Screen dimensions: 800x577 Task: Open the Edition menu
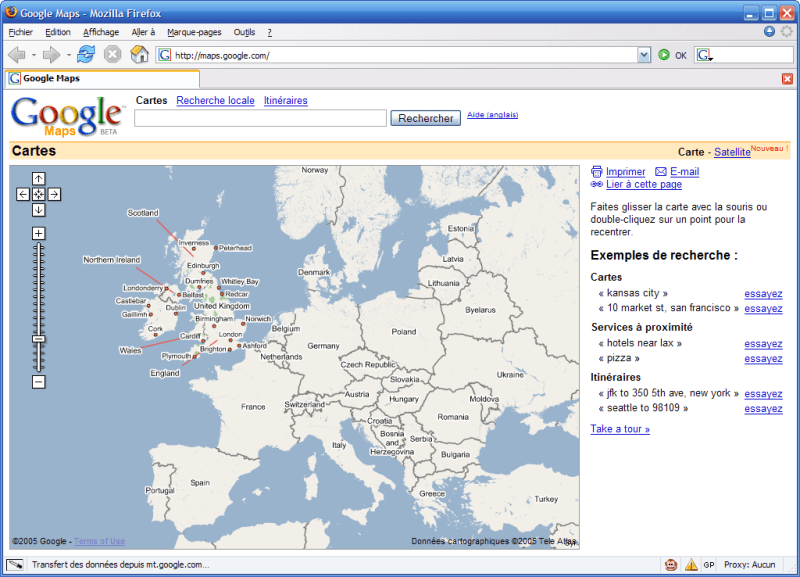click(x=58, y=32)
